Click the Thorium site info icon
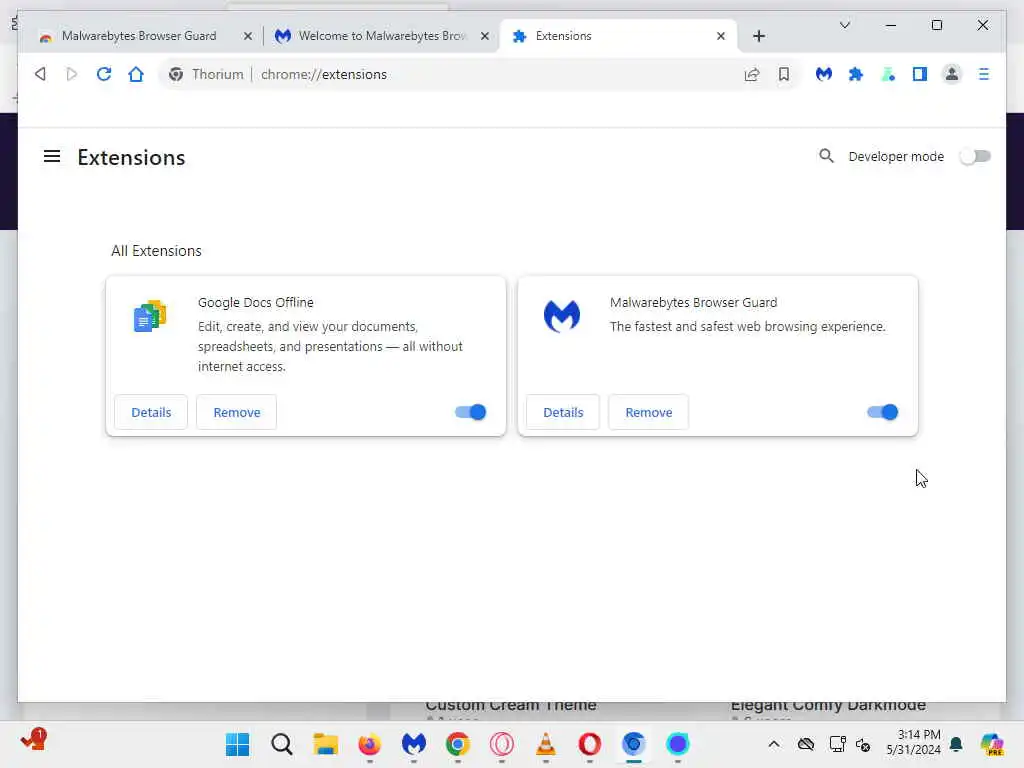The width and height of the screenshot is (1024, 768). click(x=176, y=74)
